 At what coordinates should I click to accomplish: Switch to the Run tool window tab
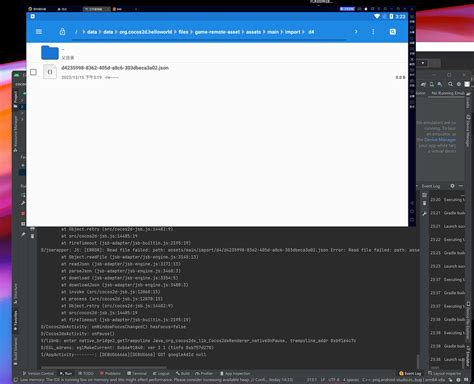(66, 373)
